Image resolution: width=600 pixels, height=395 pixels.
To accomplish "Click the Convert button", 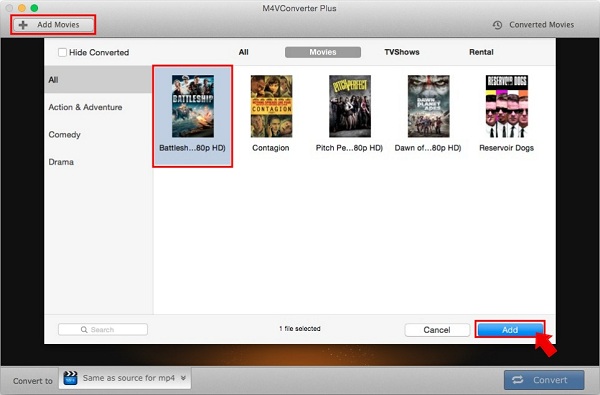I will (544, 380).
